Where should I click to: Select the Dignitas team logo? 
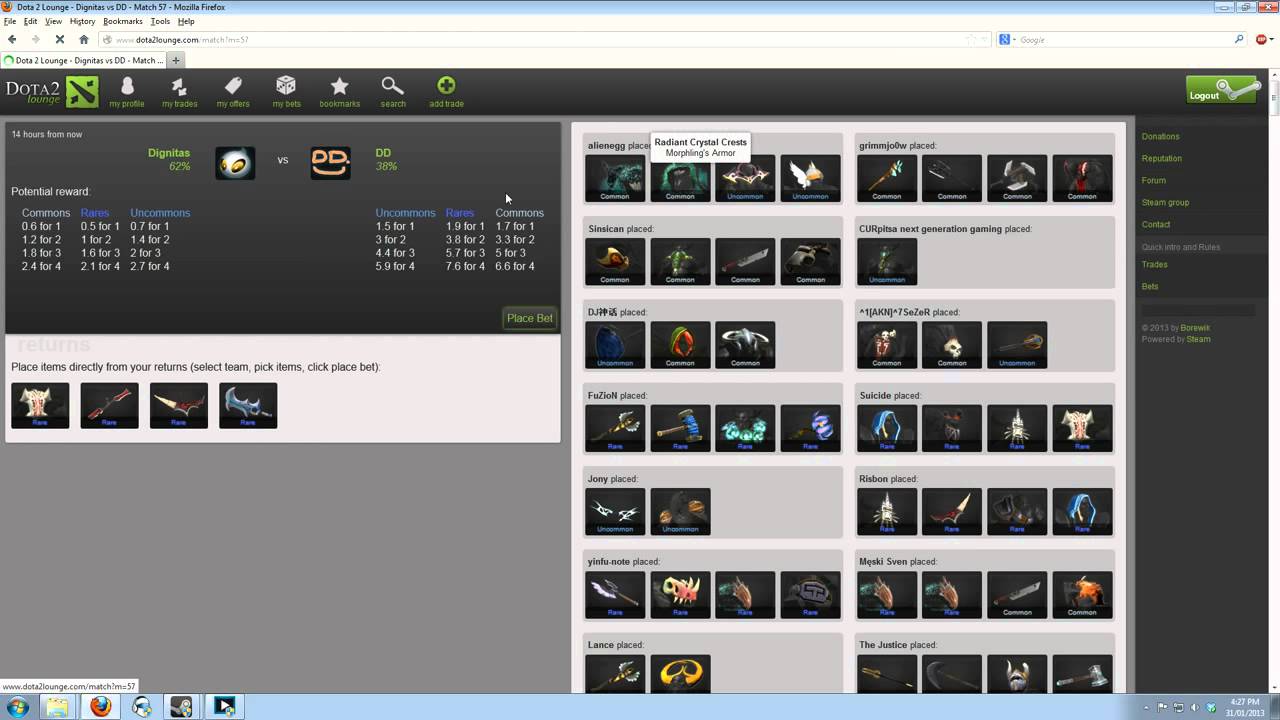[235, 163]
